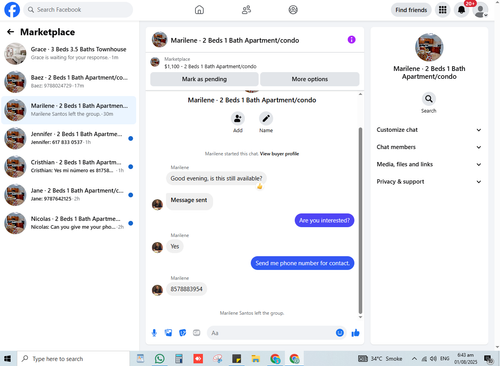Open the purple conversation info icon
The image size is (500, 366).
click(351, 40)
